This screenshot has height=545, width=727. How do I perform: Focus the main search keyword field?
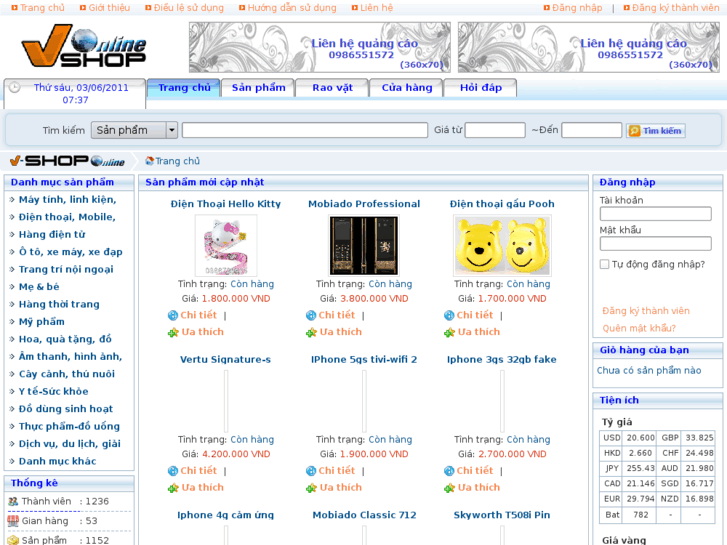[305, 130]
